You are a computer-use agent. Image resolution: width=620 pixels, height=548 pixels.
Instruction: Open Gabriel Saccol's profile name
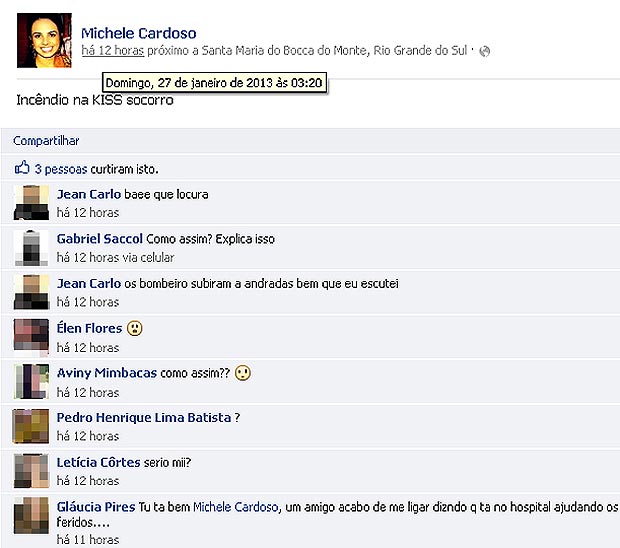pos(100,239)
